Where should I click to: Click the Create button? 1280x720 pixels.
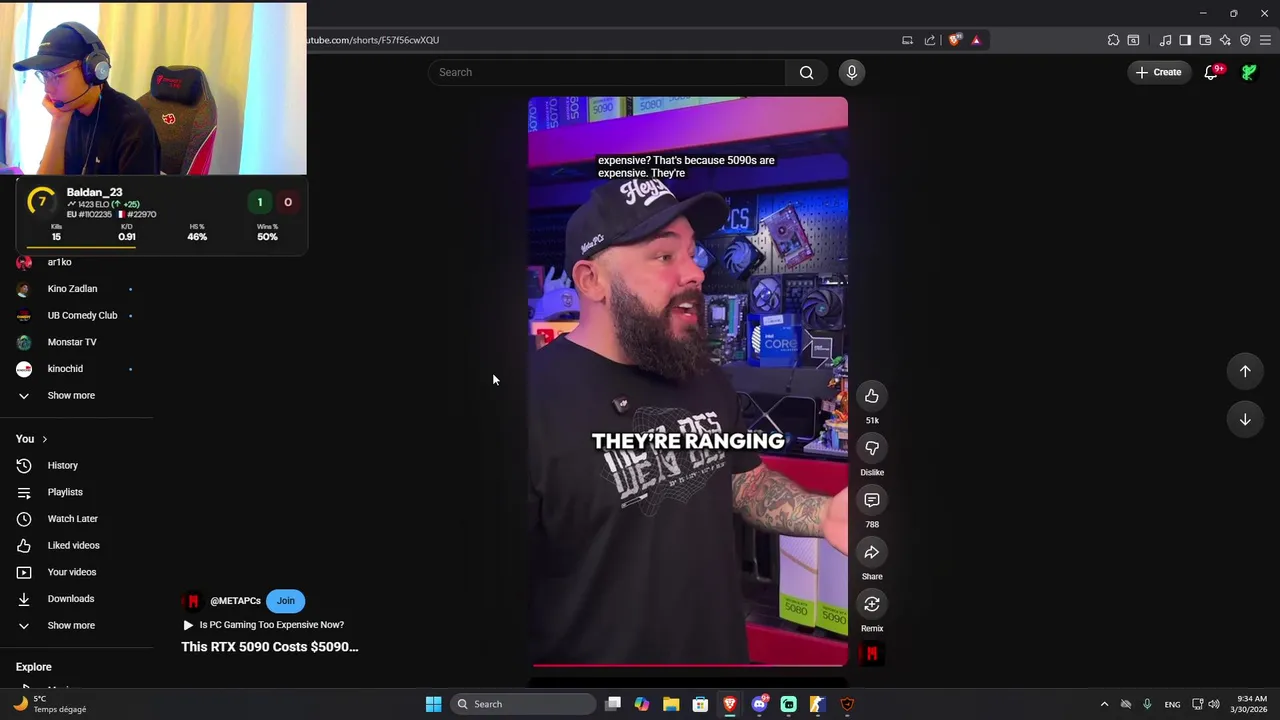pyautogui.click(x=1158, y=72)
